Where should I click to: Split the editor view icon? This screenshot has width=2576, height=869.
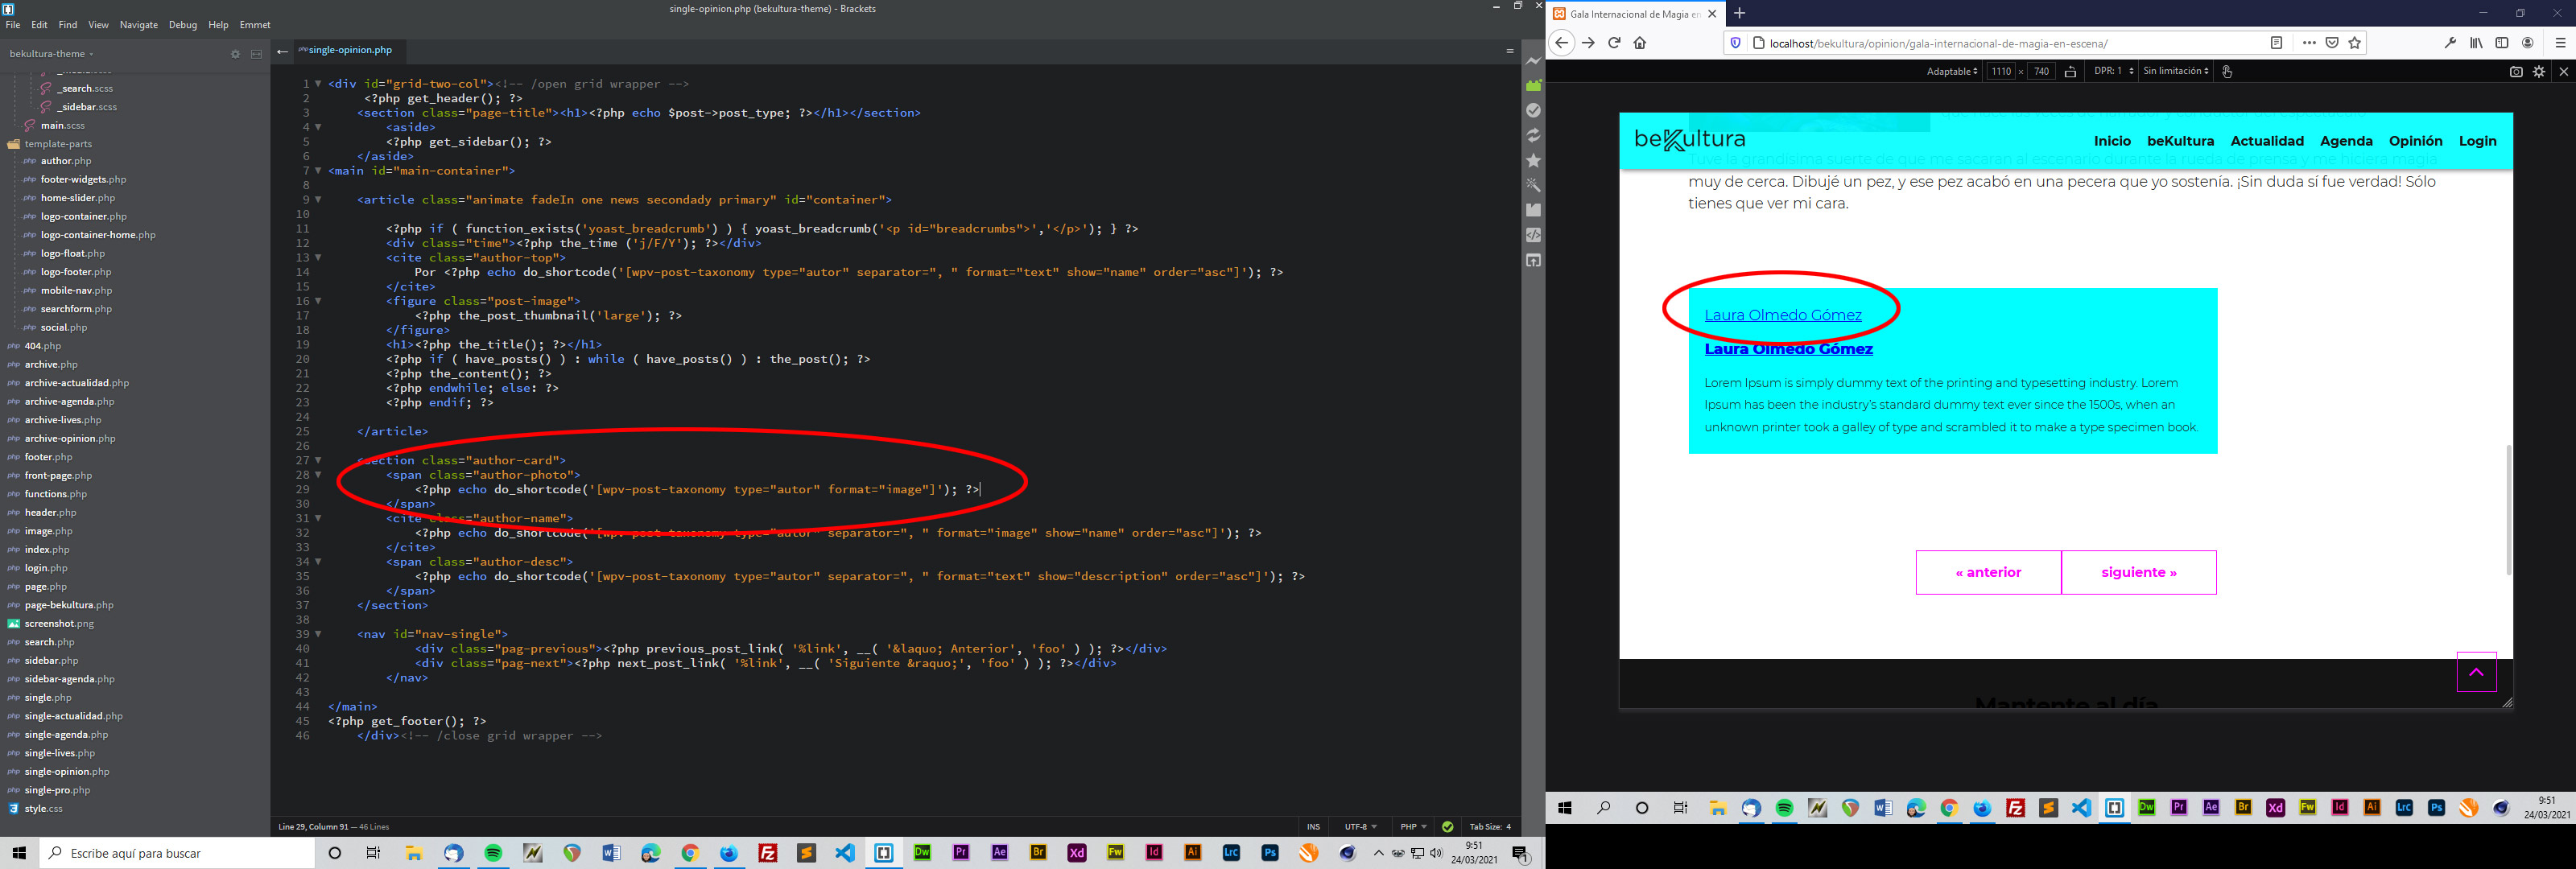click(256, 54)
